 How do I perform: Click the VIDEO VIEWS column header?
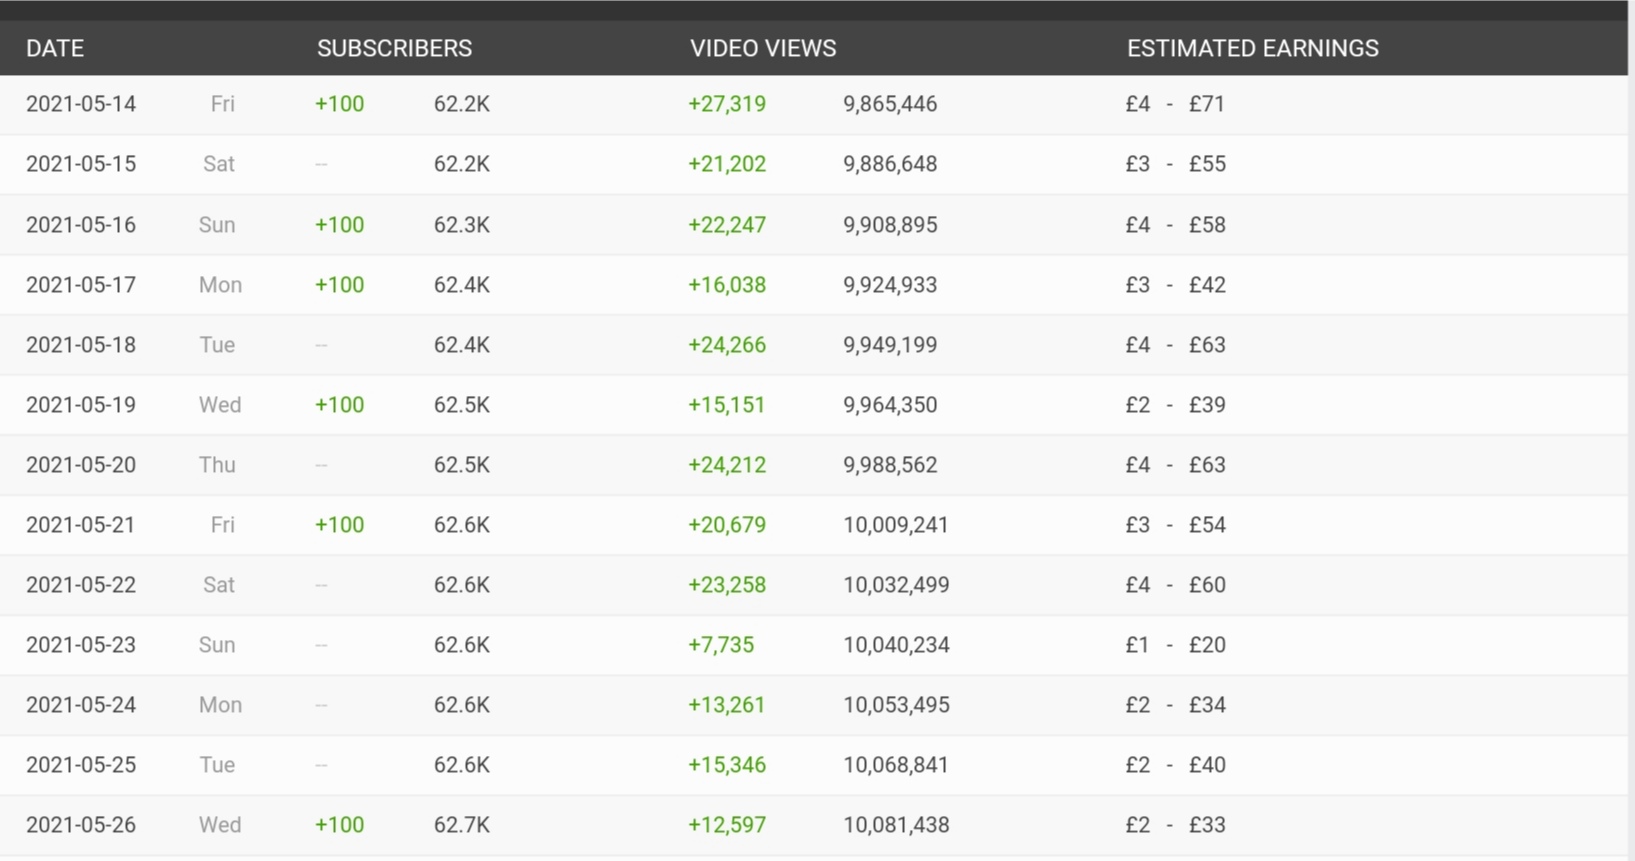pyautogui.click(x=763, y=48)
